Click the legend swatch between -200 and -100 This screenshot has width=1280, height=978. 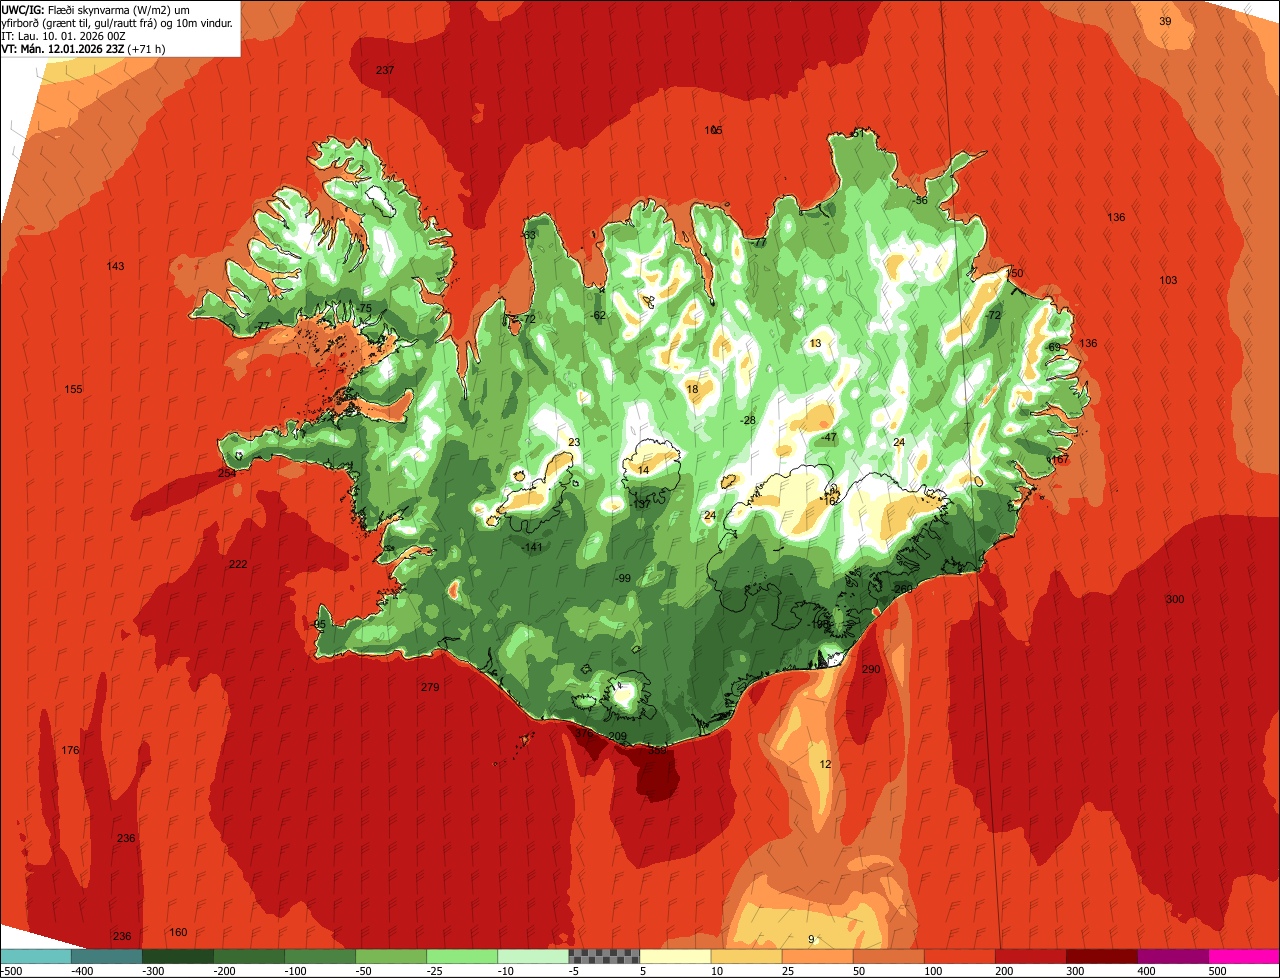[x=249, y=956]
